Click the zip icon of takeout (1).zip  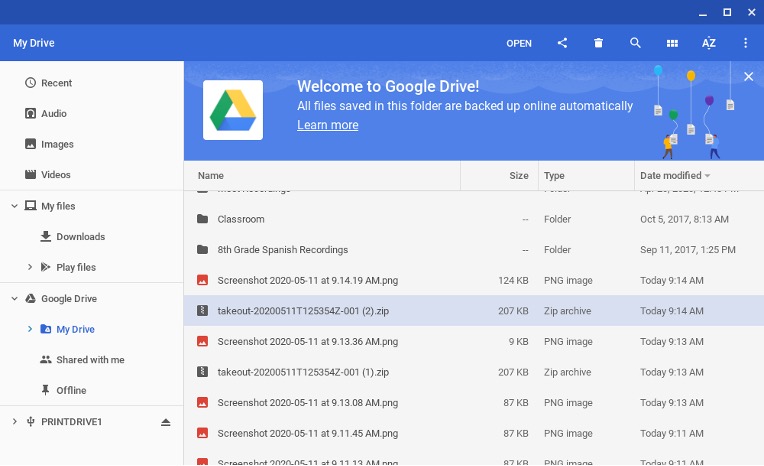[202, 372]
